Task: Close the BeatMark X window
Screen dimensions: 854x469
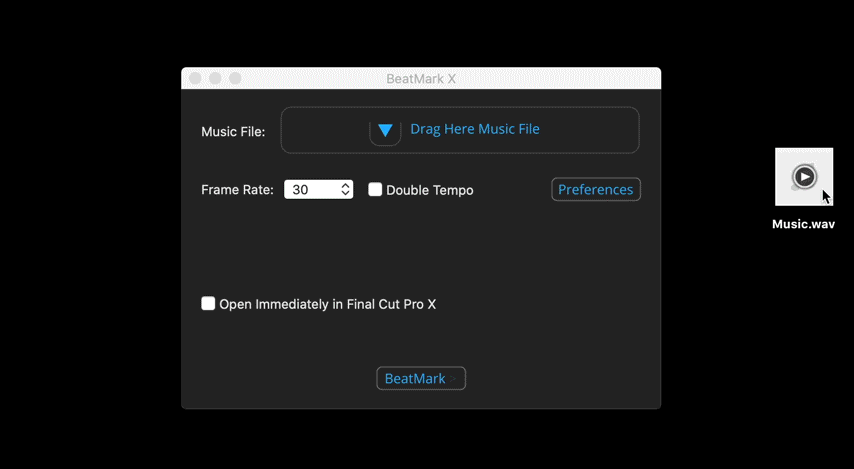Action: pos(195,78)
